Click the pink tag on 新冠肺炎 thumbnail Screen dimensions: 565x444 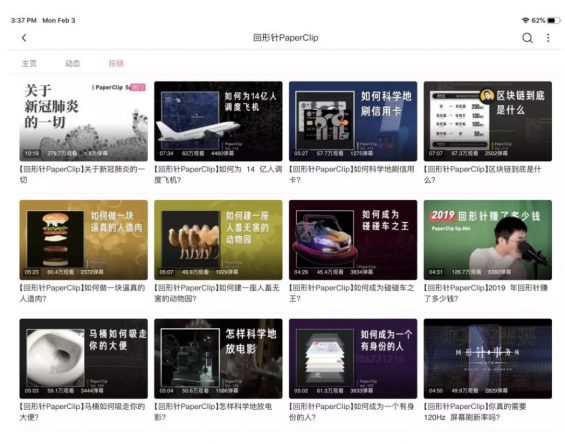pyautogui.click(x=138, y=87)
